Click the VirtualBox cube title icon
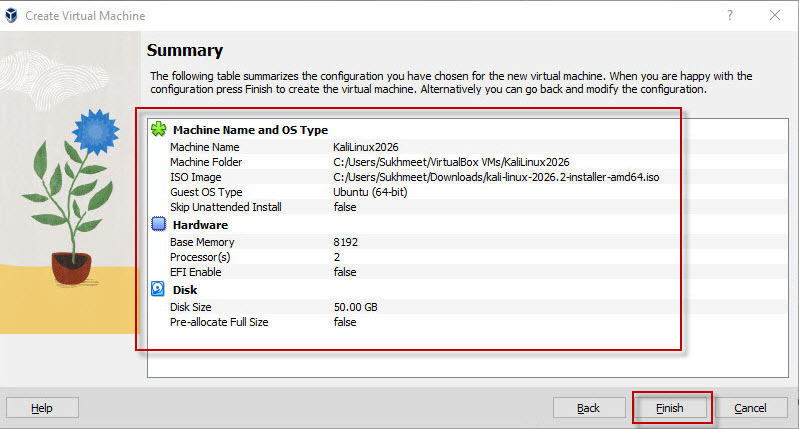799x429 pixels. tap(11, 16)
